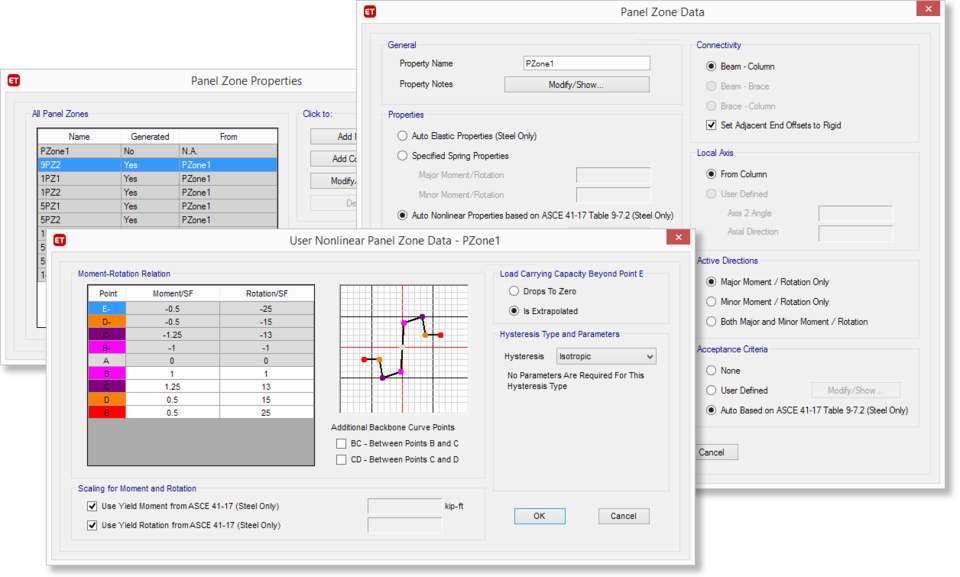The image size is (960, 577).
Task: Click ETABS icon in Panel Zone Data title bar
Action: [x=370, y=12]
